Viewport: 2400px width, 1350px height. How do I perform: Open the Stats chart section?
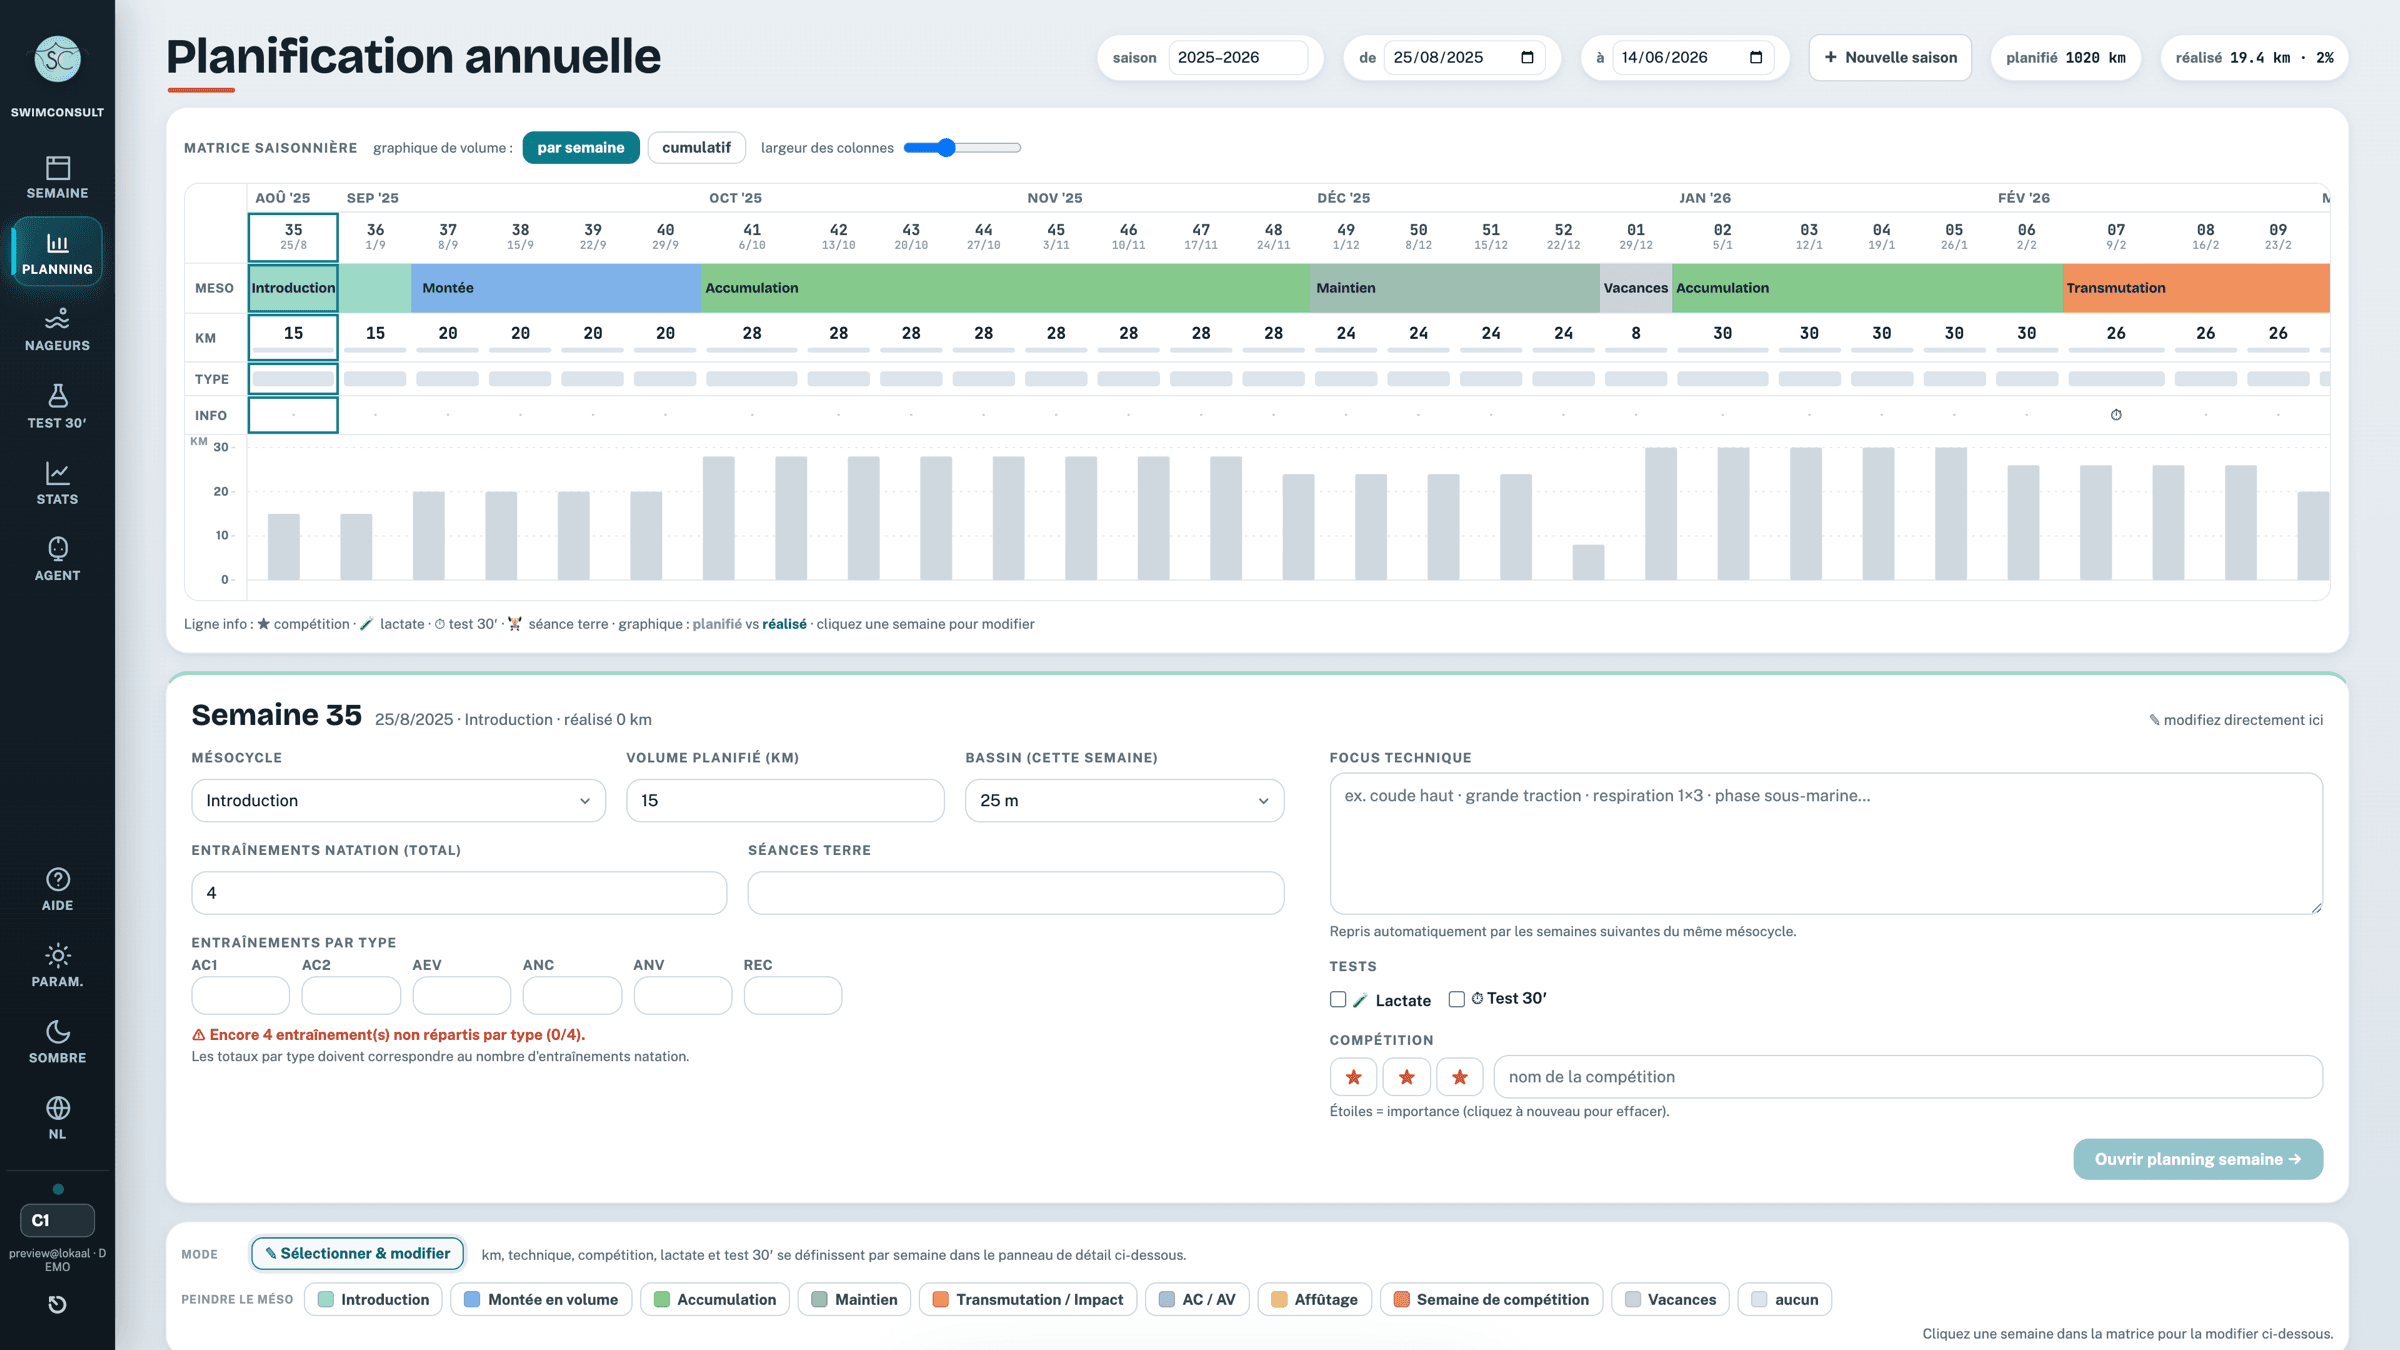coord(57,483)
